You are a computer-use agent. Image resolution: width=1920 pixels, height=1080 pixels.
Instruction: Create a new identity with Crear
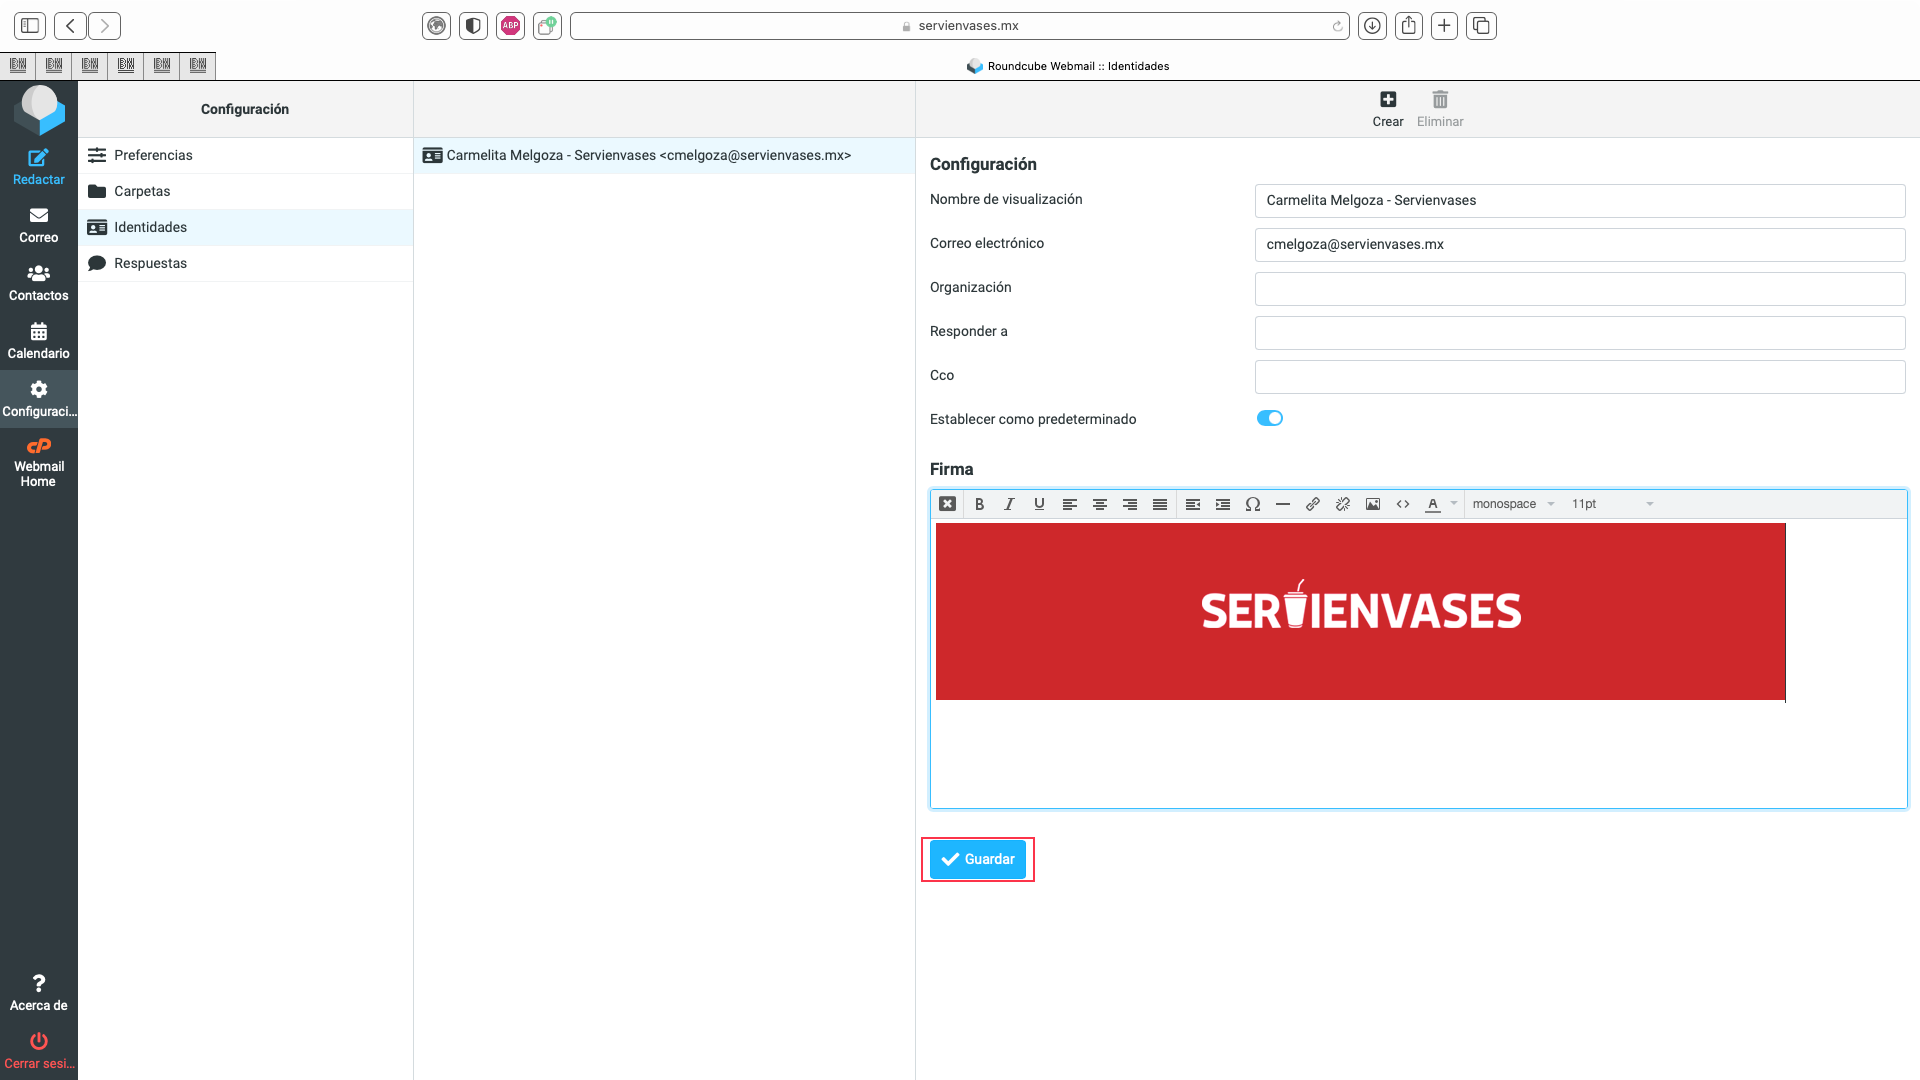tap(1387, 109)
